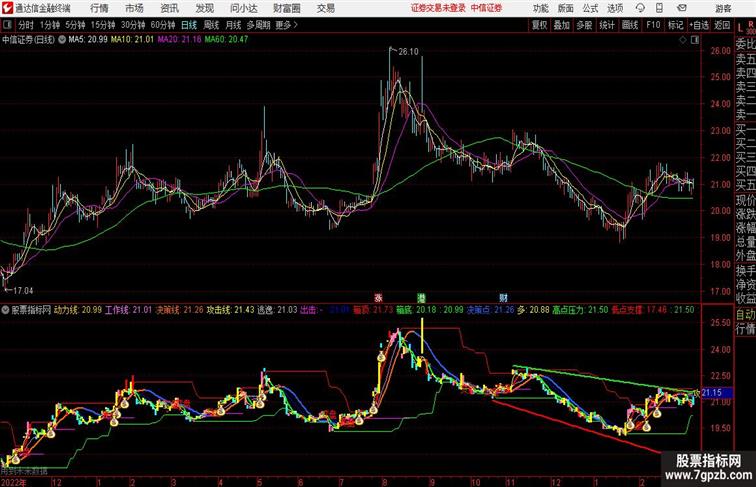Click the MA60: 20.47 value
This screenshot has width=756, height=487.
(x=226, y=40)
